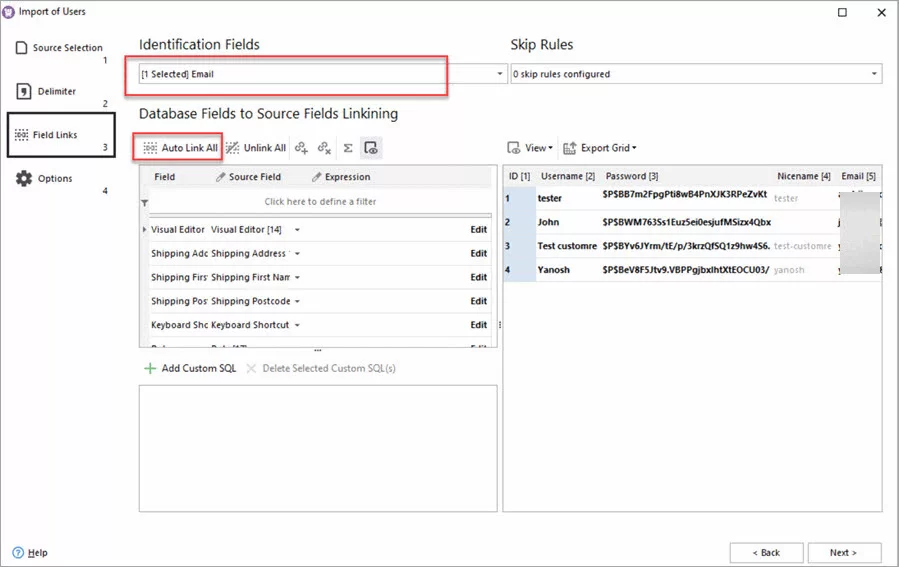Click the Unlink All toolbar button
The width and height of the screenshot is (899, 567).
[256, 148]
